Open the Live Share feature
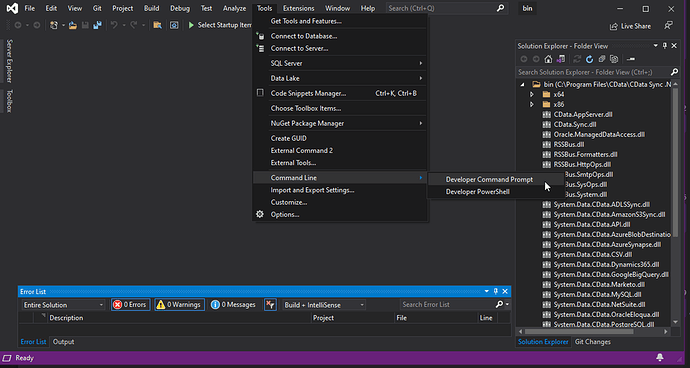Viewport: 690px width, 368px height. [x=630, y=26]
